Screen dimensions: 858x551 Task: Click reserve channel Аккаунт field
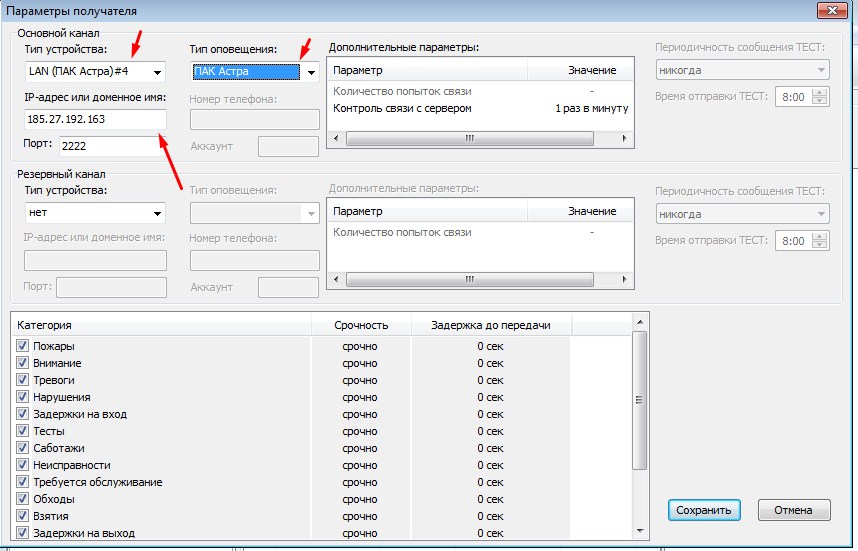[288, 287]
